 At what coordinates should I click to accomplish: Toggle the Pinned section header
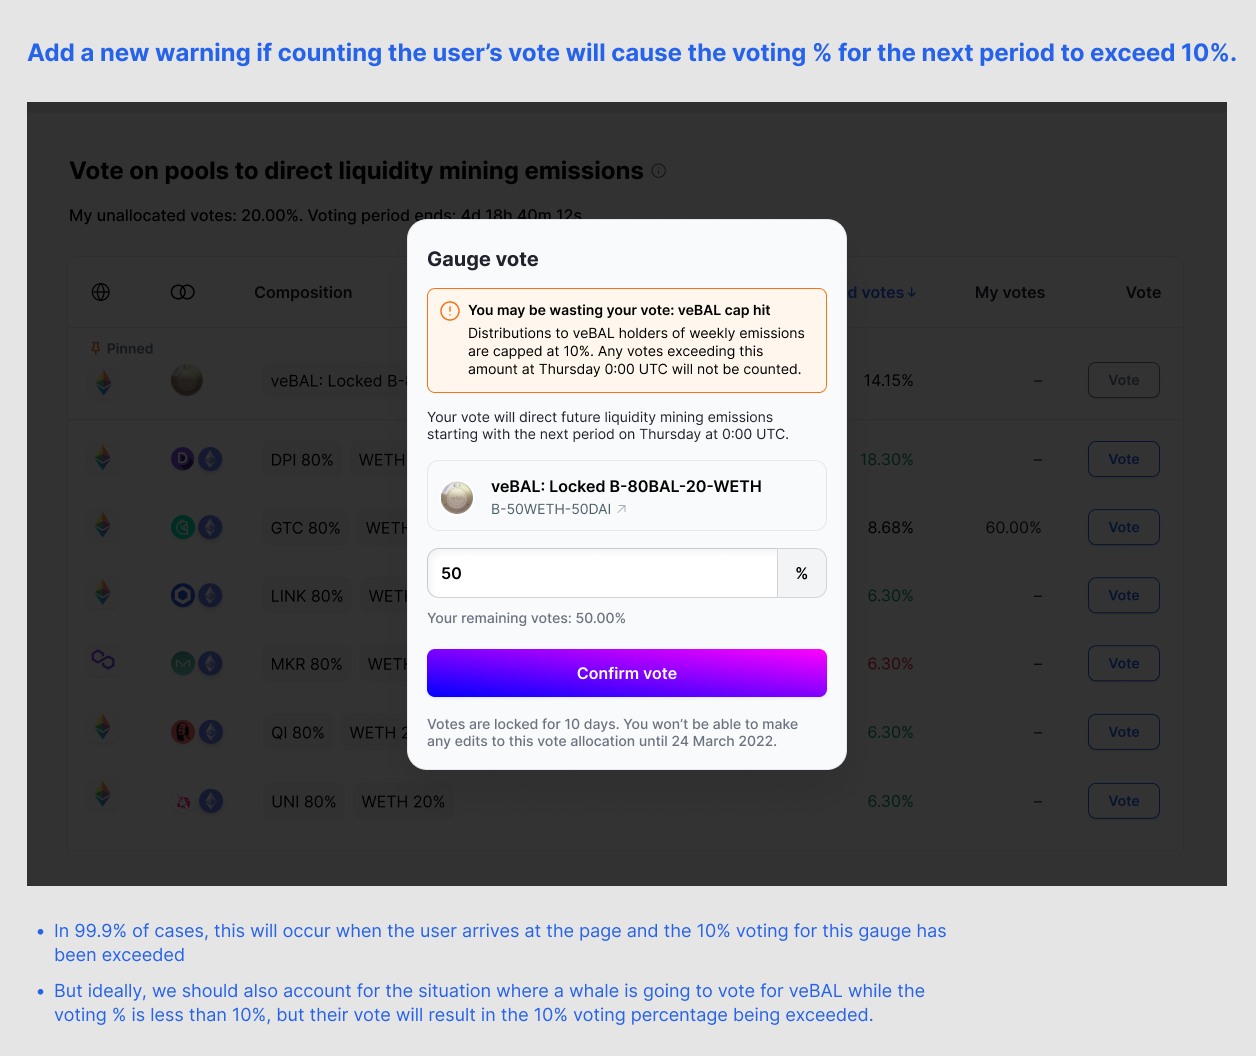122,348
